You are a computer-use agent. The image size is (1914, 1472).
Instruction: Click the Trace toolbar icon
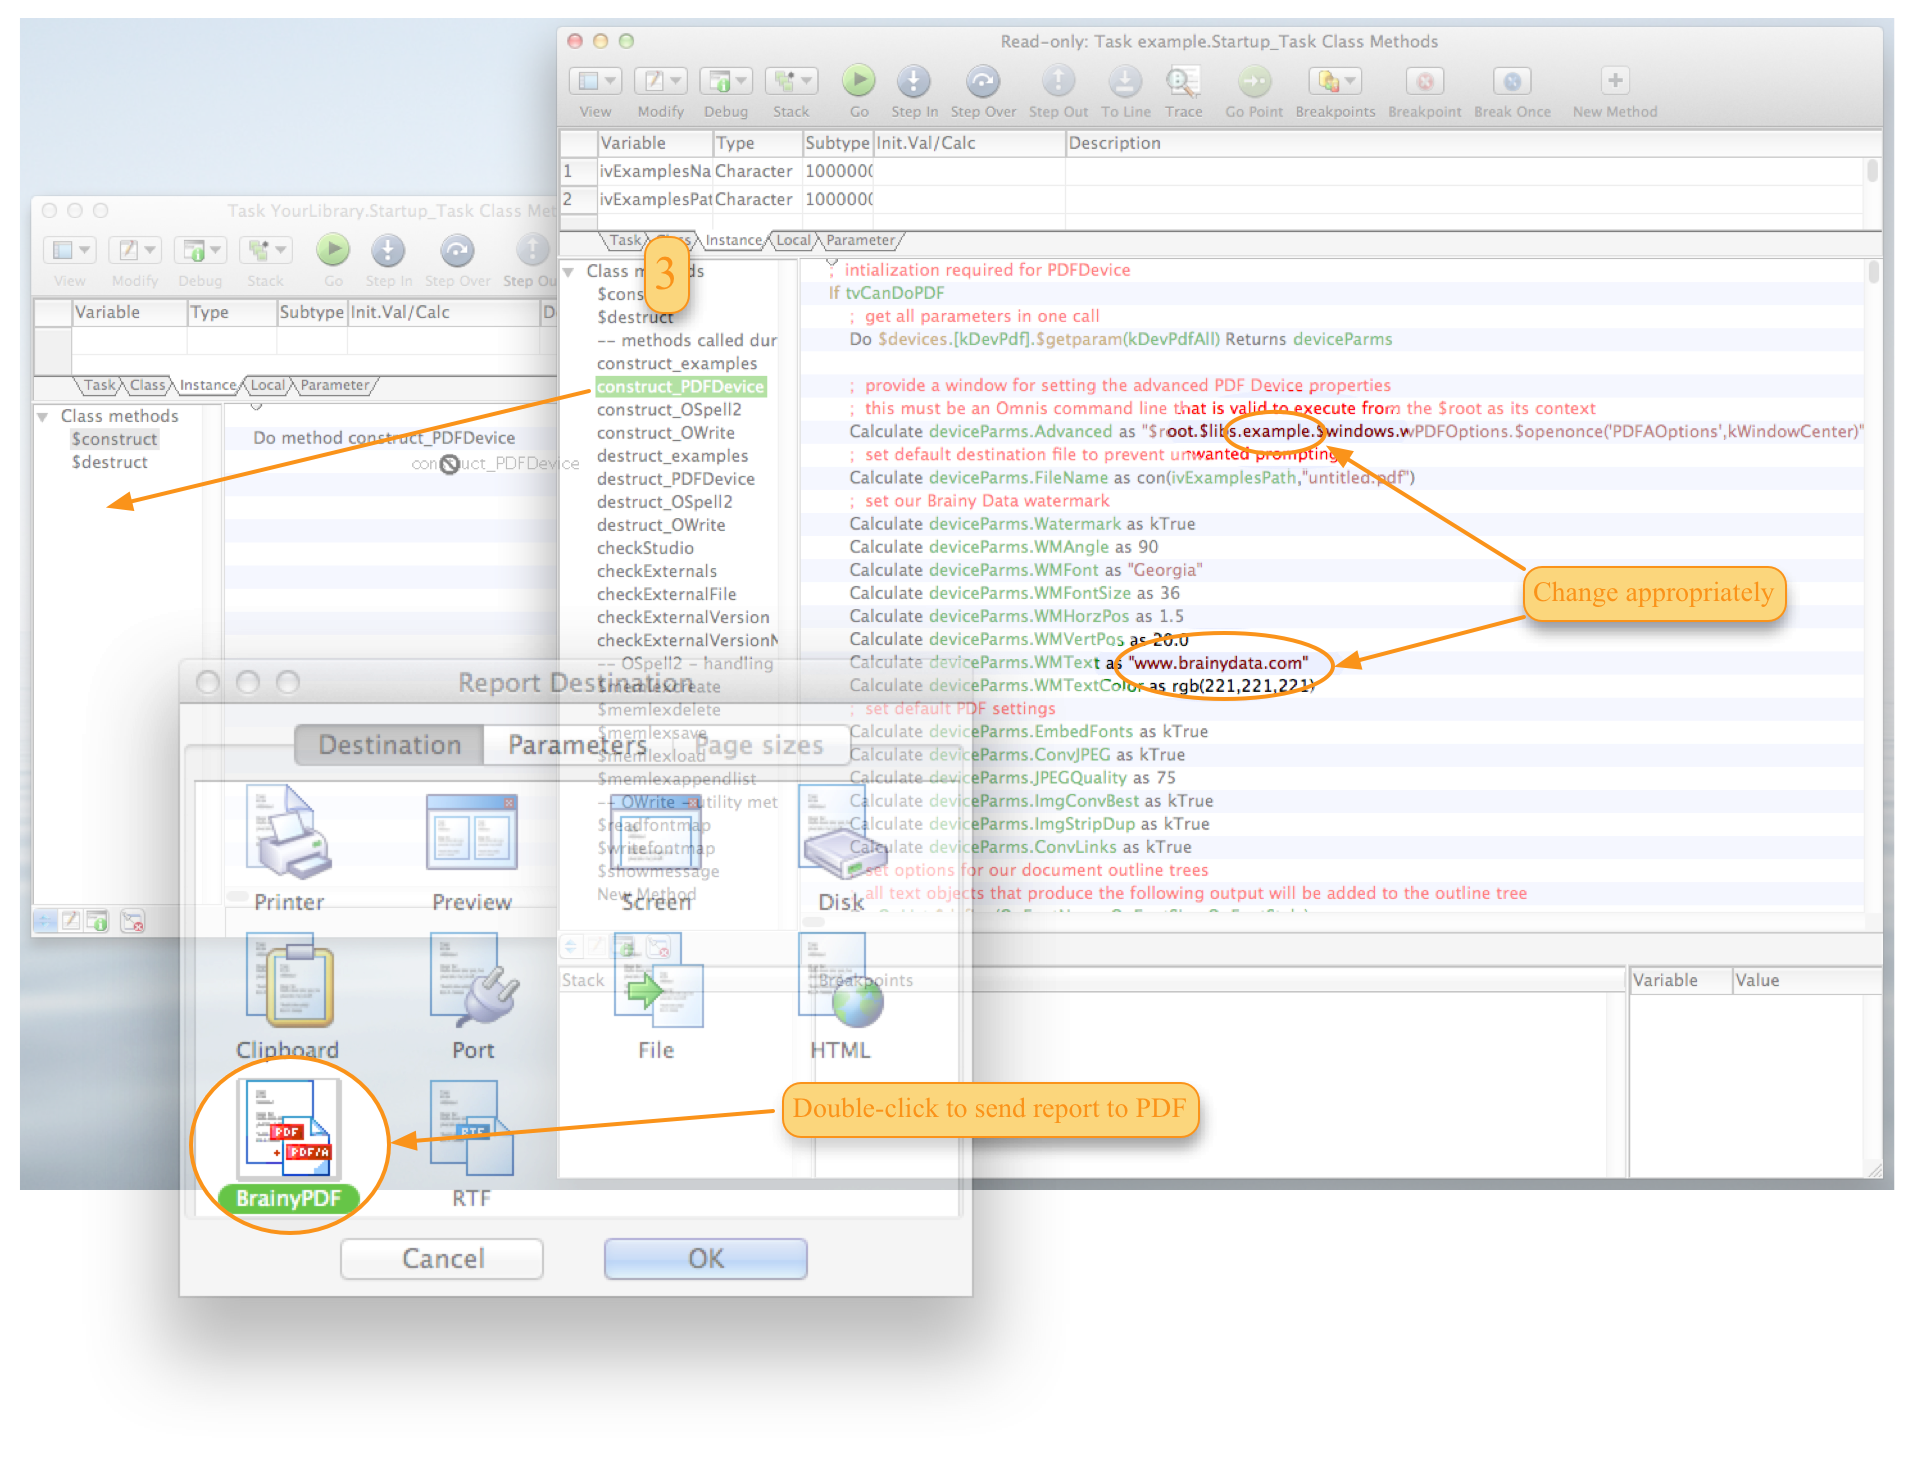pyautogui.click(x=1183, y=81)
